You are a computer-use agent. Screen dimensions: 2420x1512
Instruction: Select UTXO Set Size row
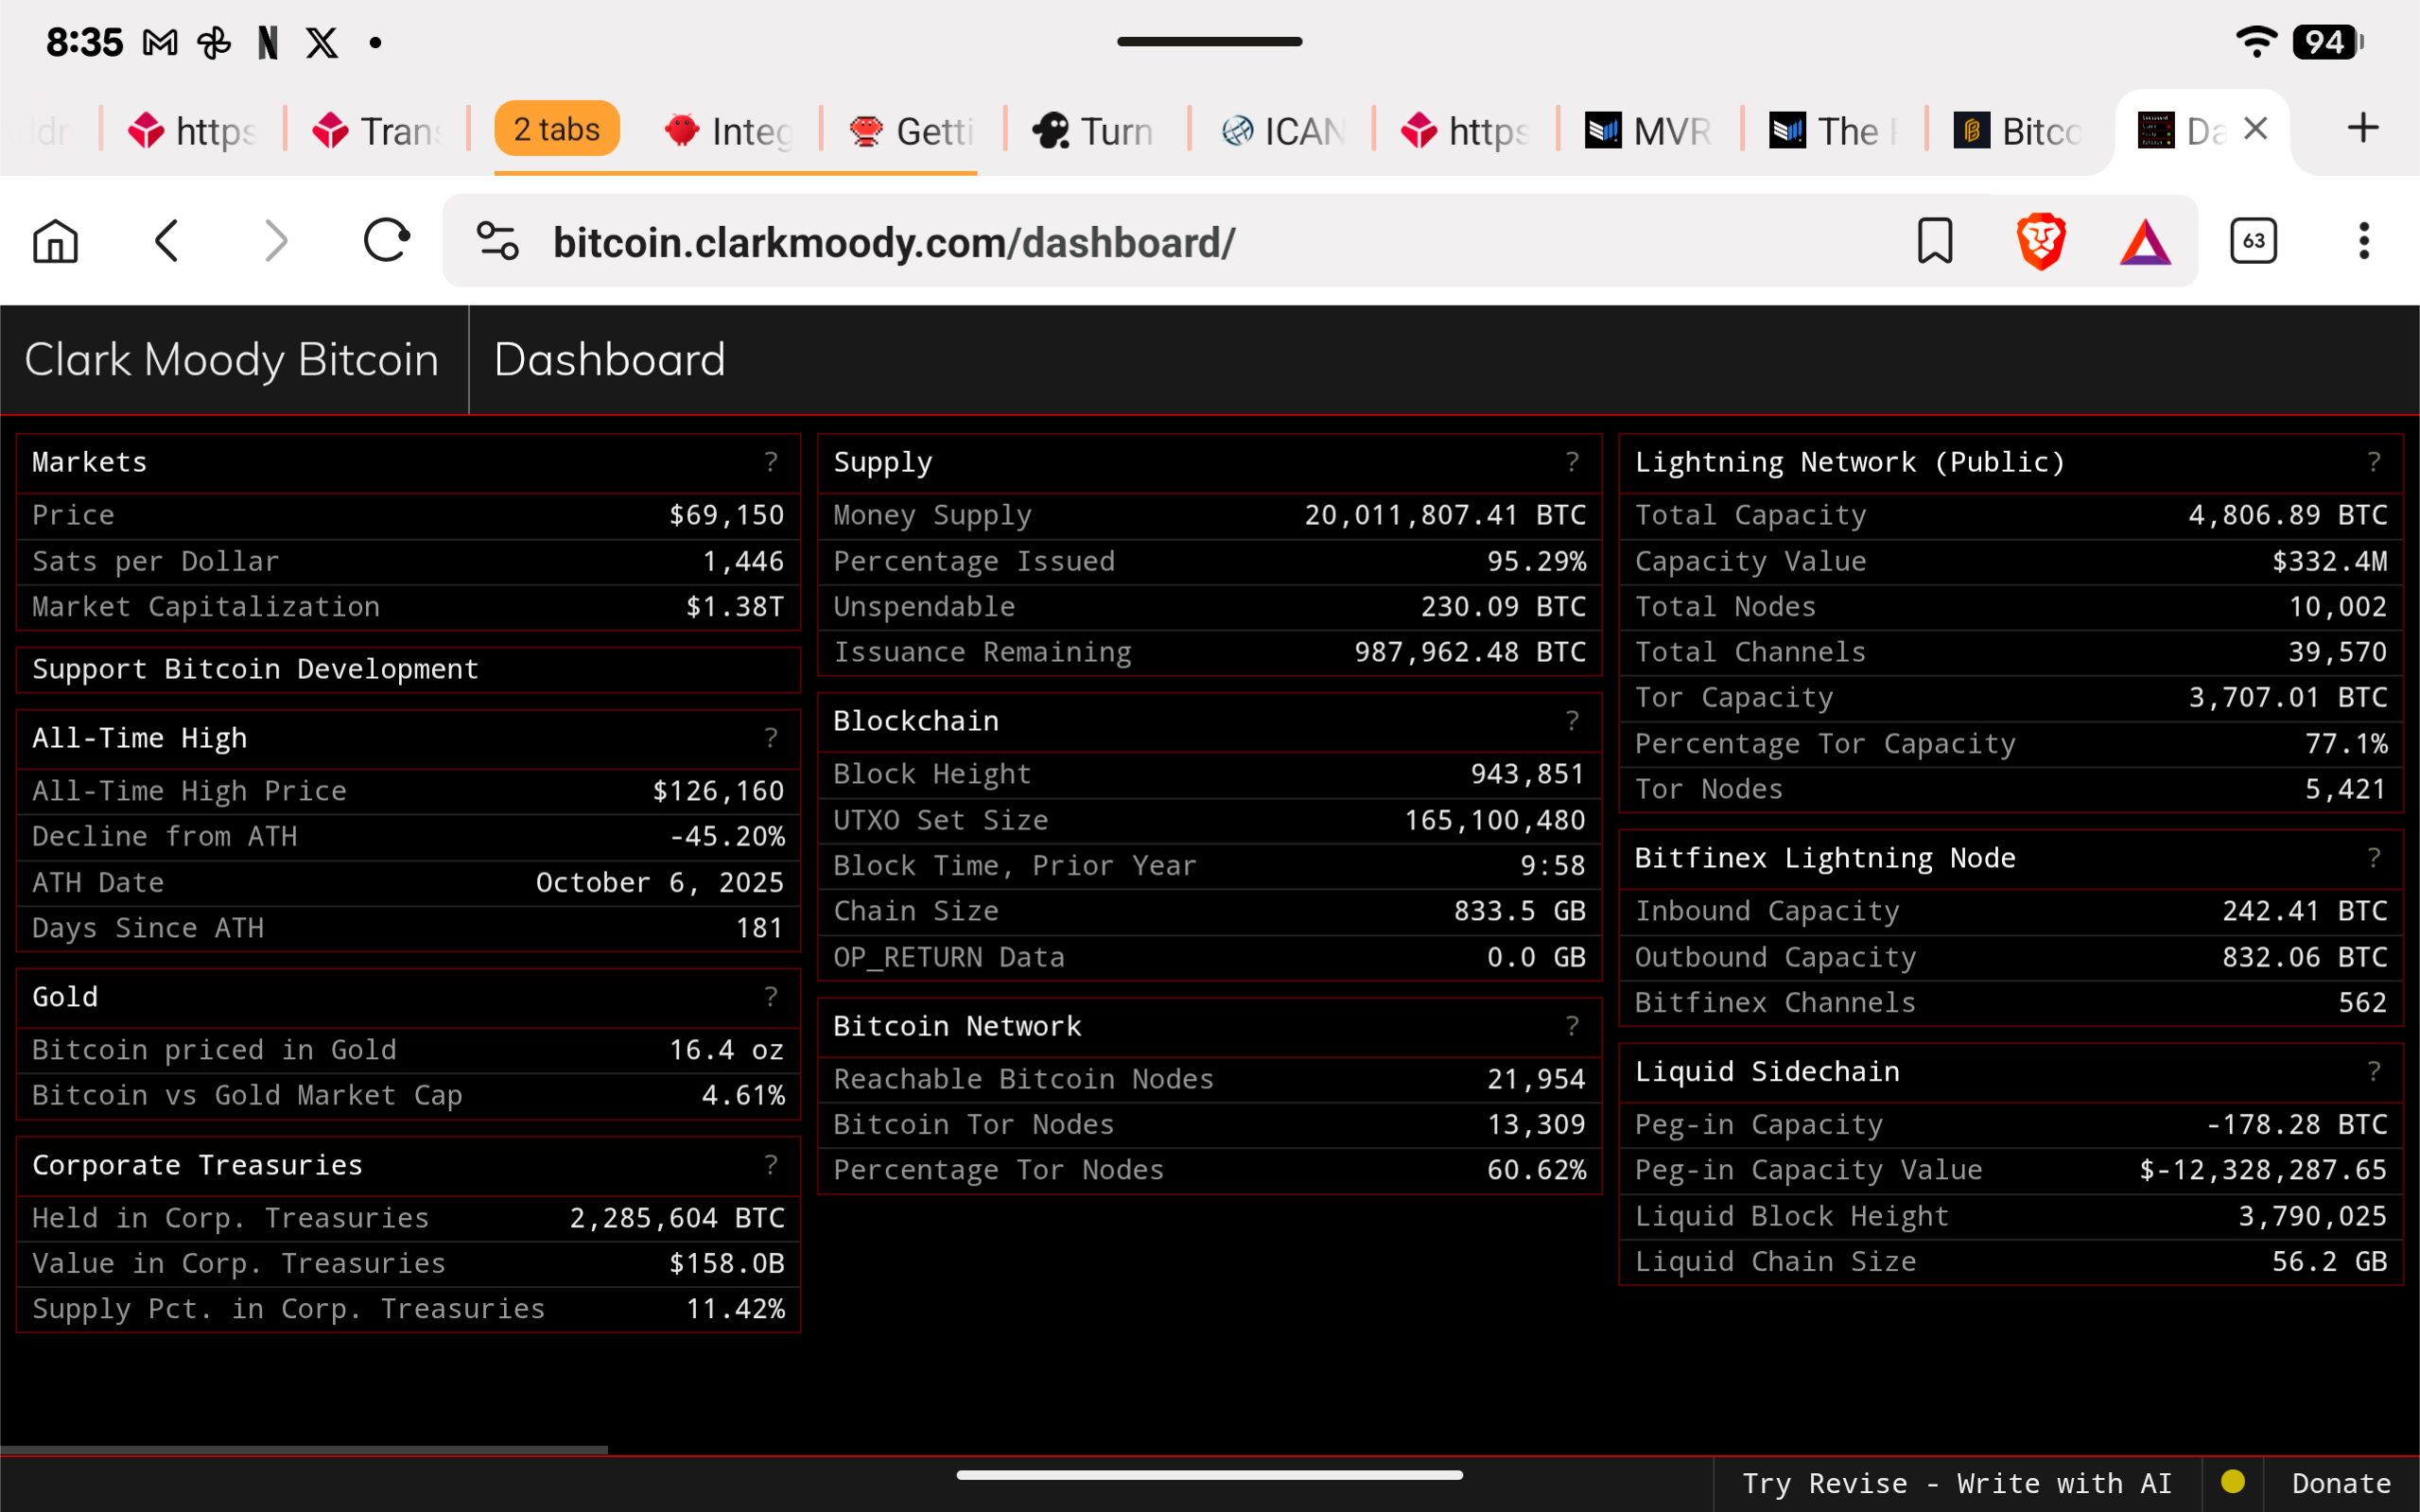(x=1210, y=820)
